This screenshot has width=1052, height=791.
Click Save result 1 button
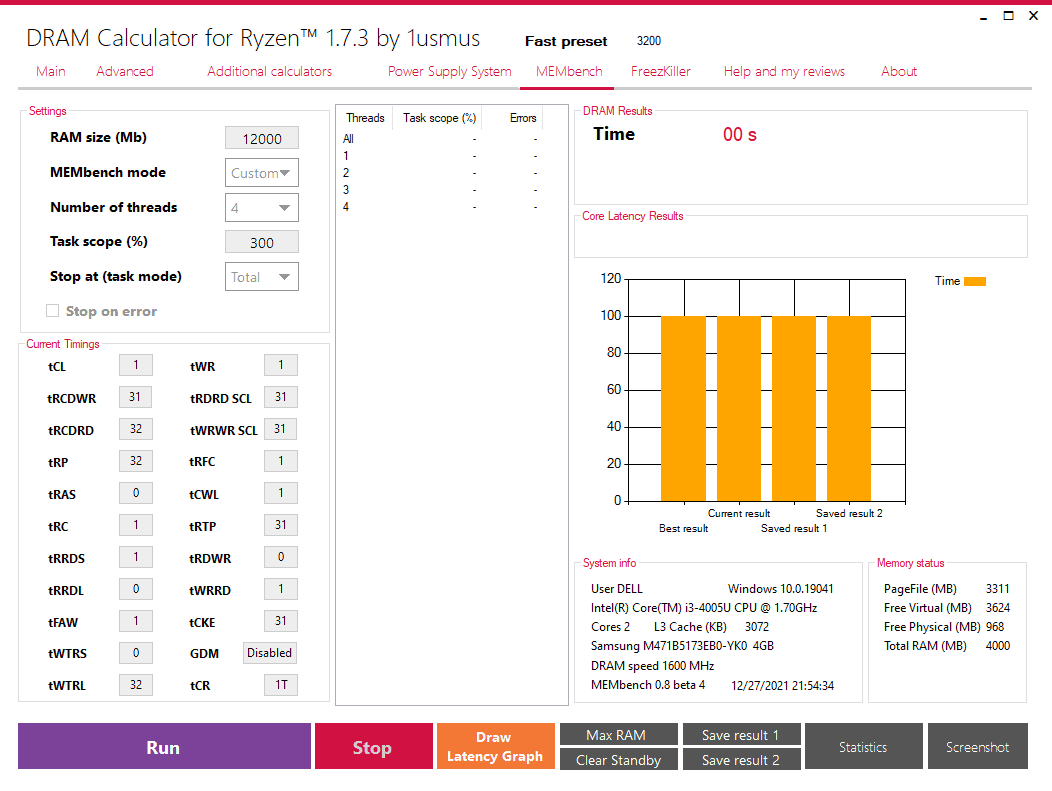pyautogui.click(x=741, y=735)
